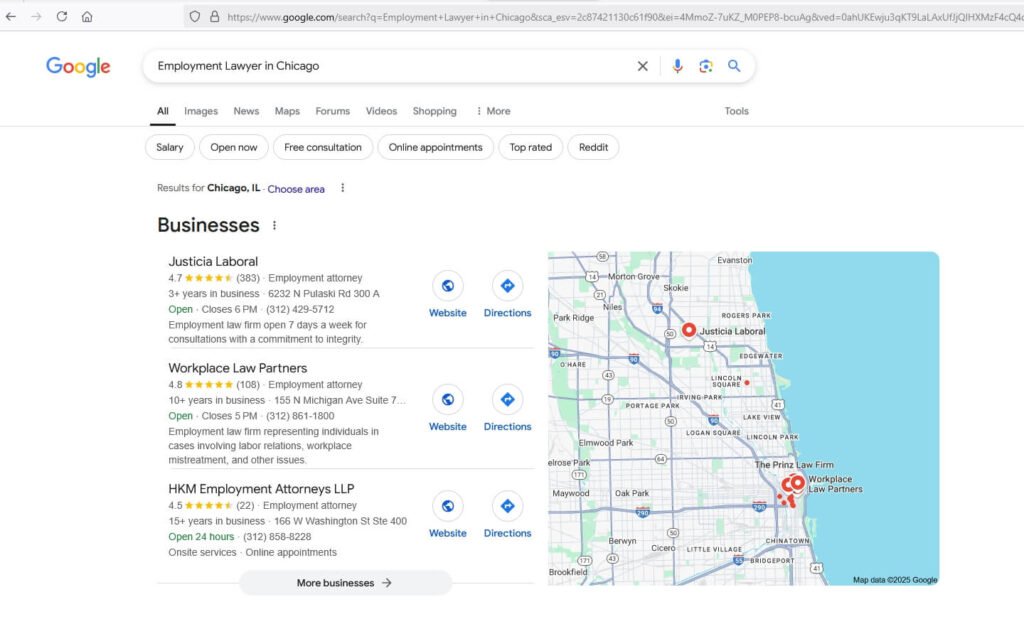Viewport: 1024px width, 624px height.
Task: Click the 166 W Washington St address
Action: pyautogui.click(x=340, y=521)
